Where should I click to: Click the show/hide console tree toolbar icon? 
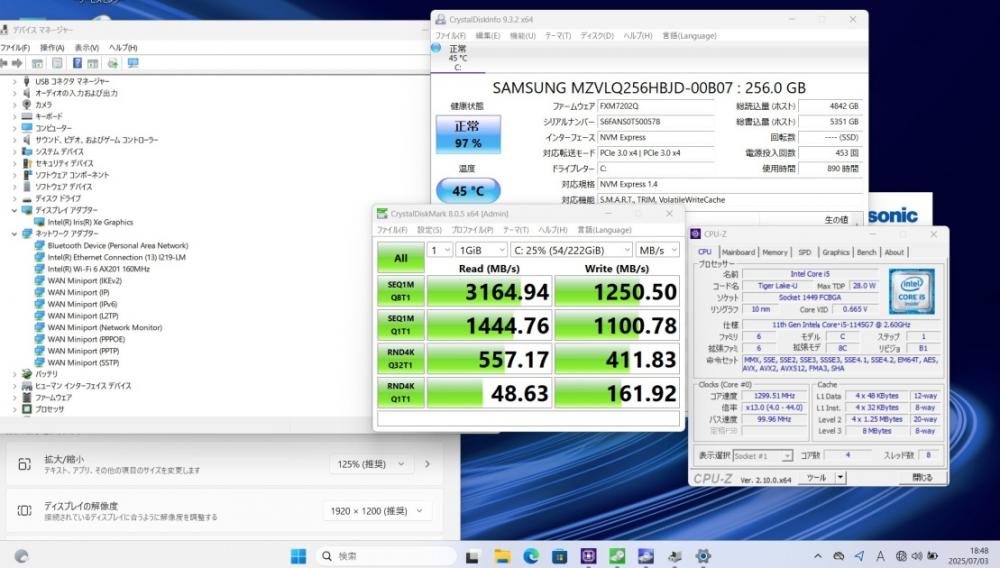[38, 63]
